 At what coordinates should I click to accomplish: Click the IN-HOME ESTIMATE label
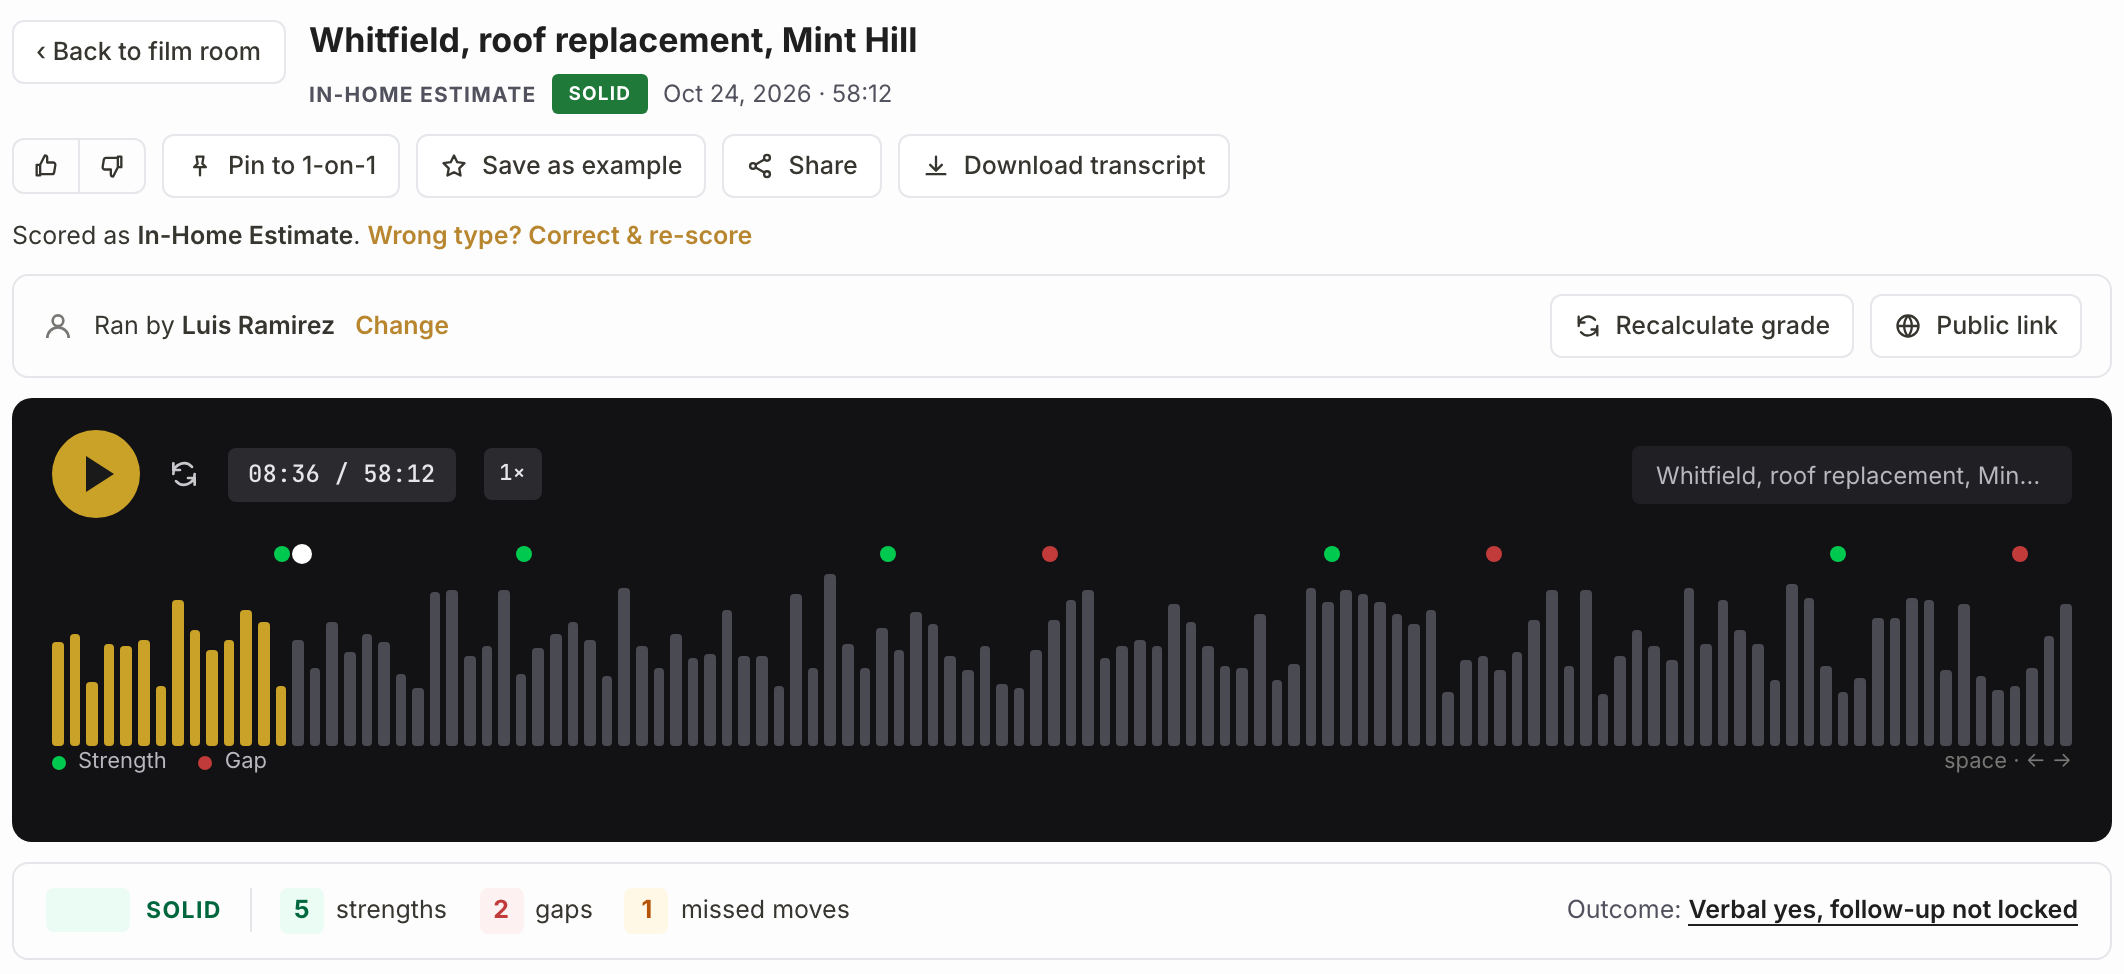(x=422, y=95)
